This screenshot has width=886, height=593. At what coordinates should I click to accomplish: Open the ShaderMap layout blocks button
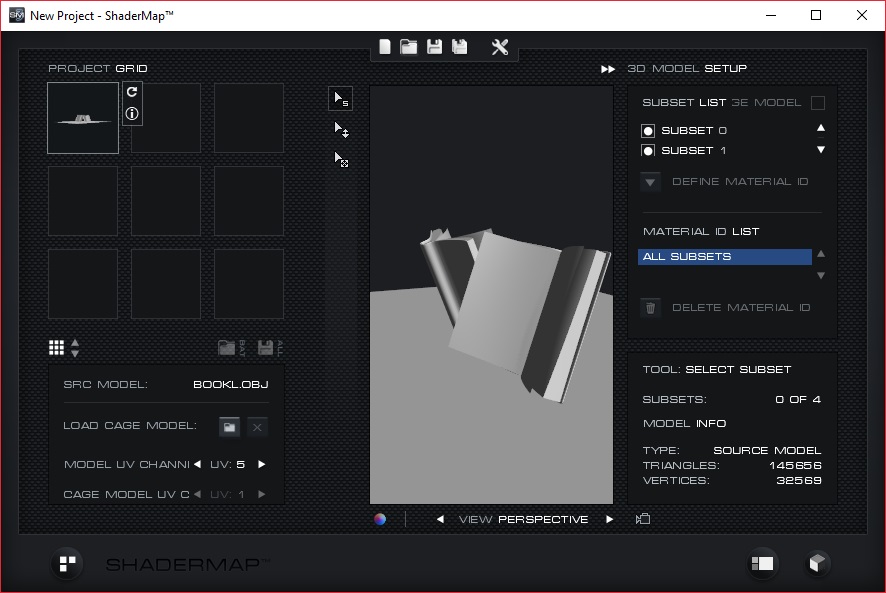tap(67, 564)
